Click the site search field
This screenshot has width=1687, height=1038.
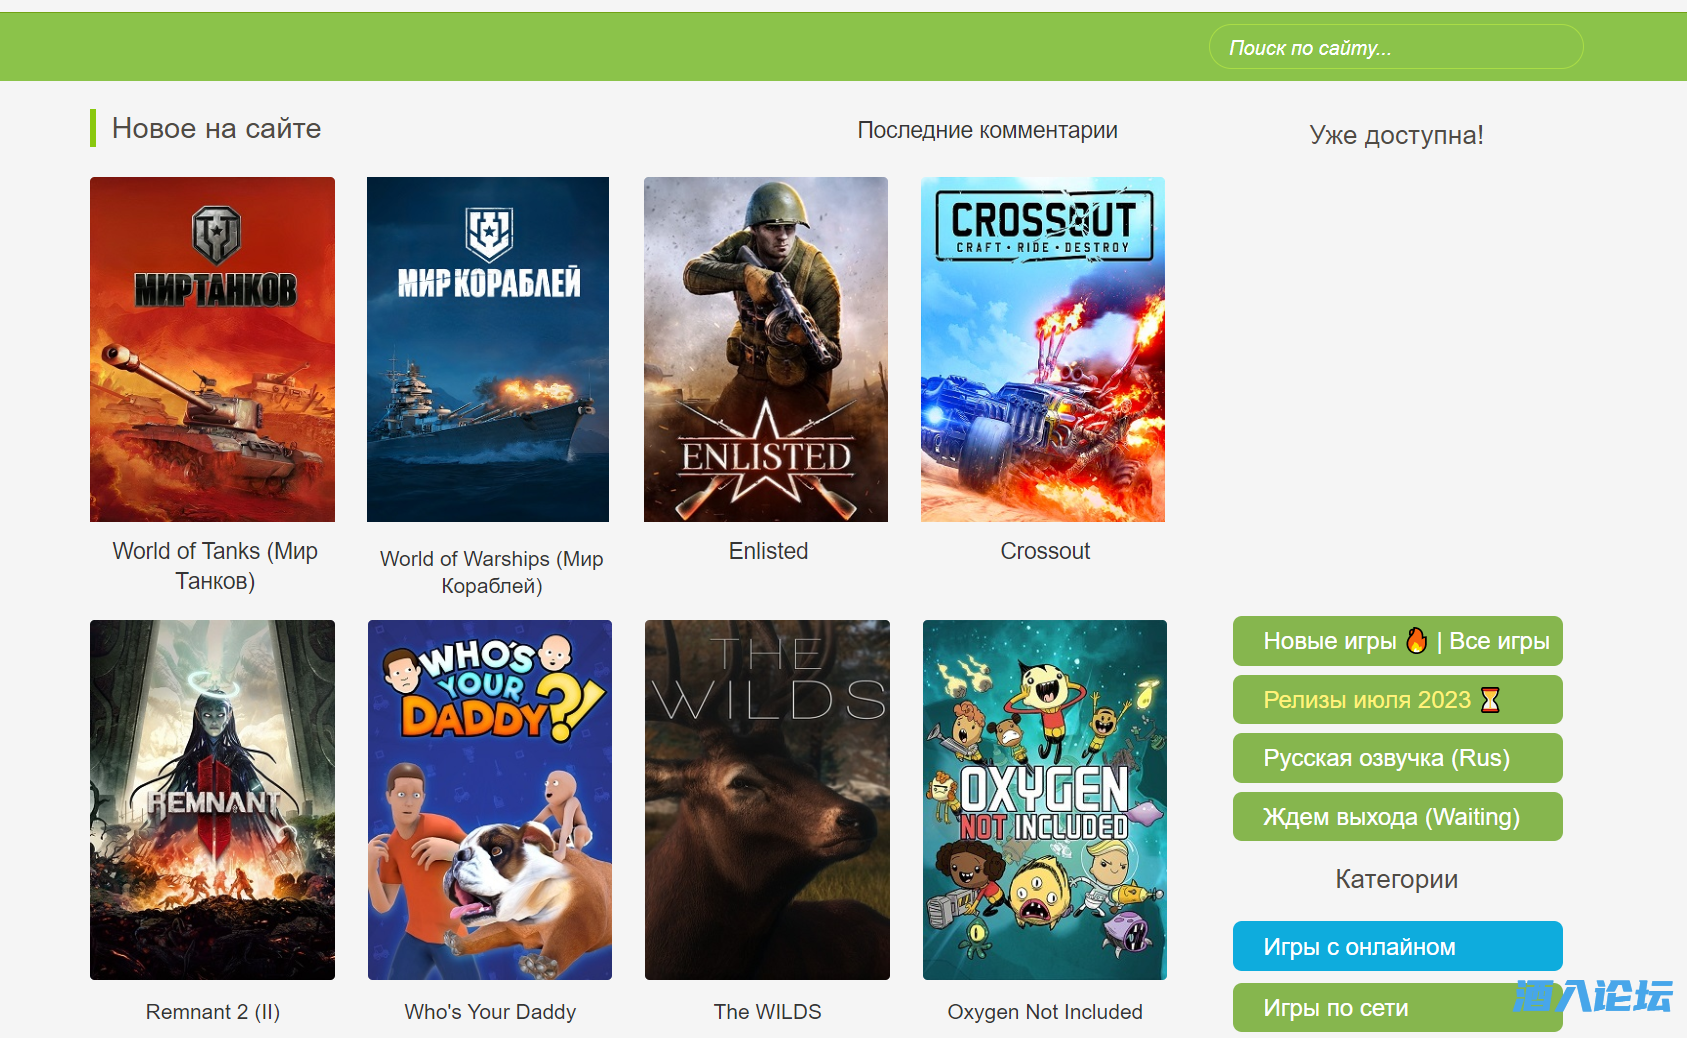click(x=1396, y=47)
